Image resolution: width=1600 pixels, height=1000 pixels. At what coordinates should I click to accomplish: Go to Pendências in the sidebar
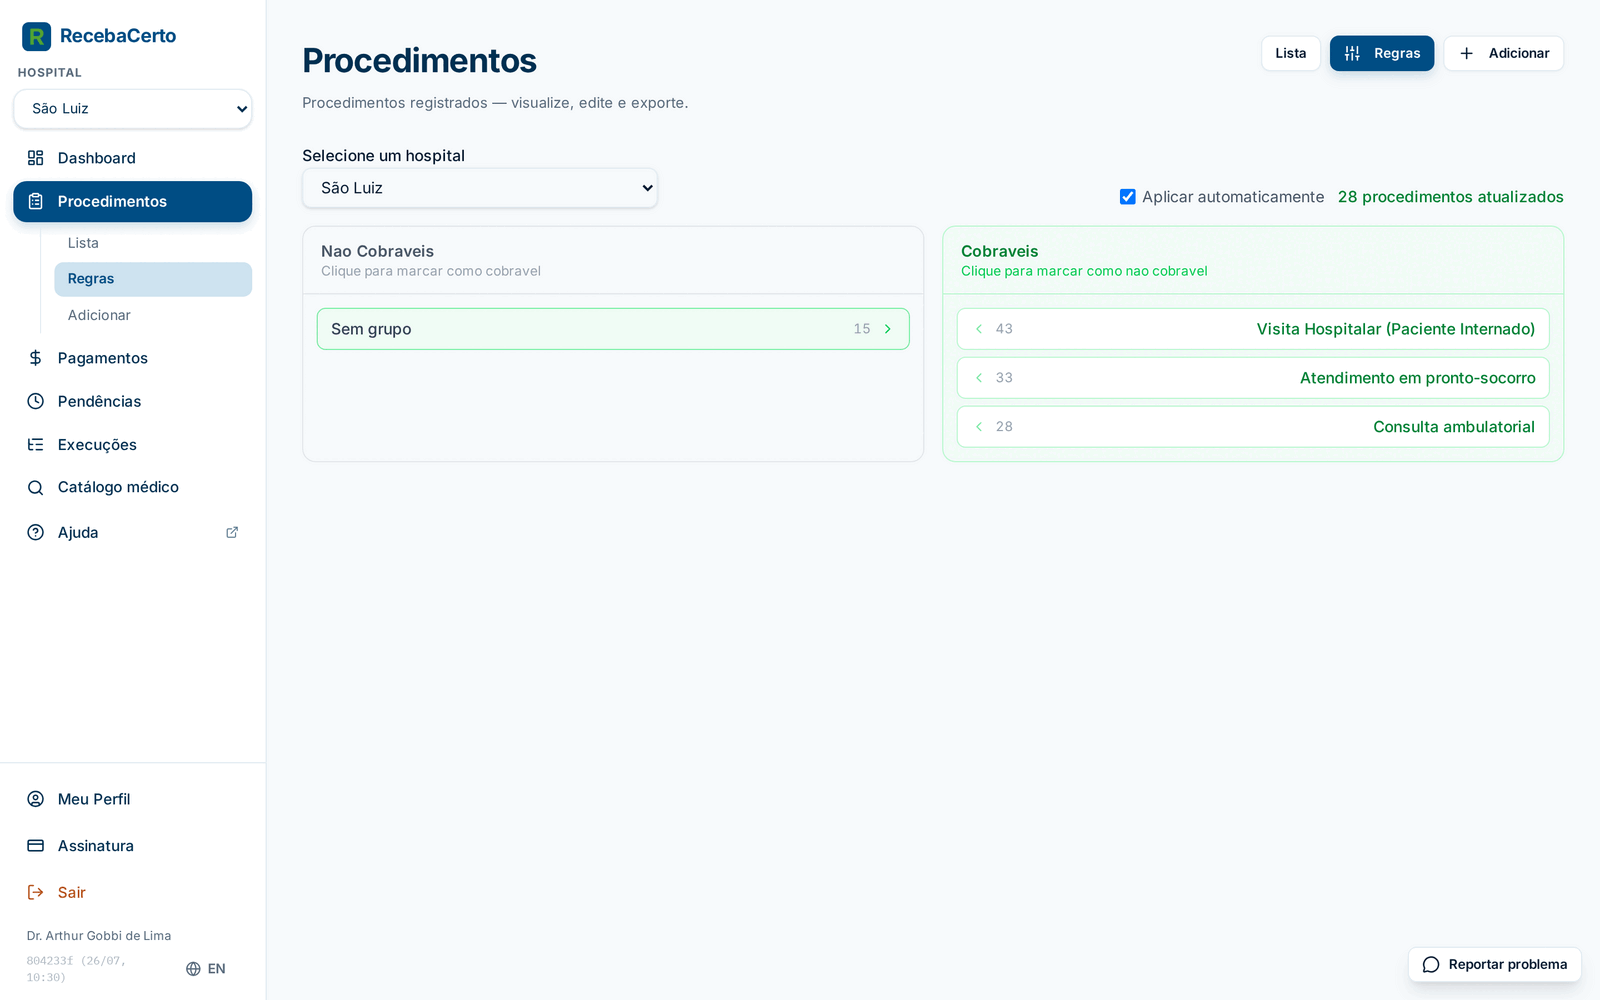[133, 401]
